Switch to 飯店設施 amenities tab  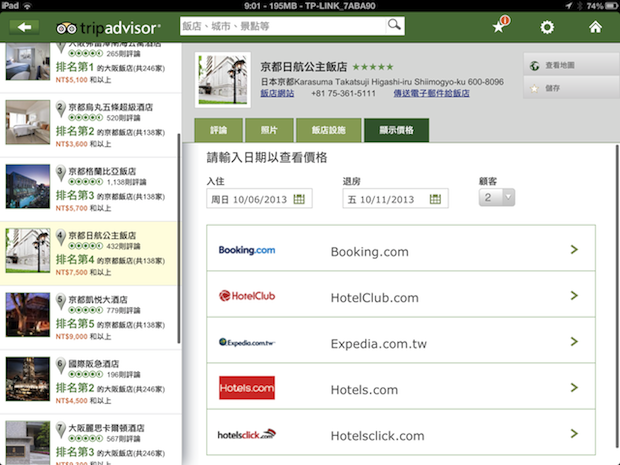(x=329, y=130)
